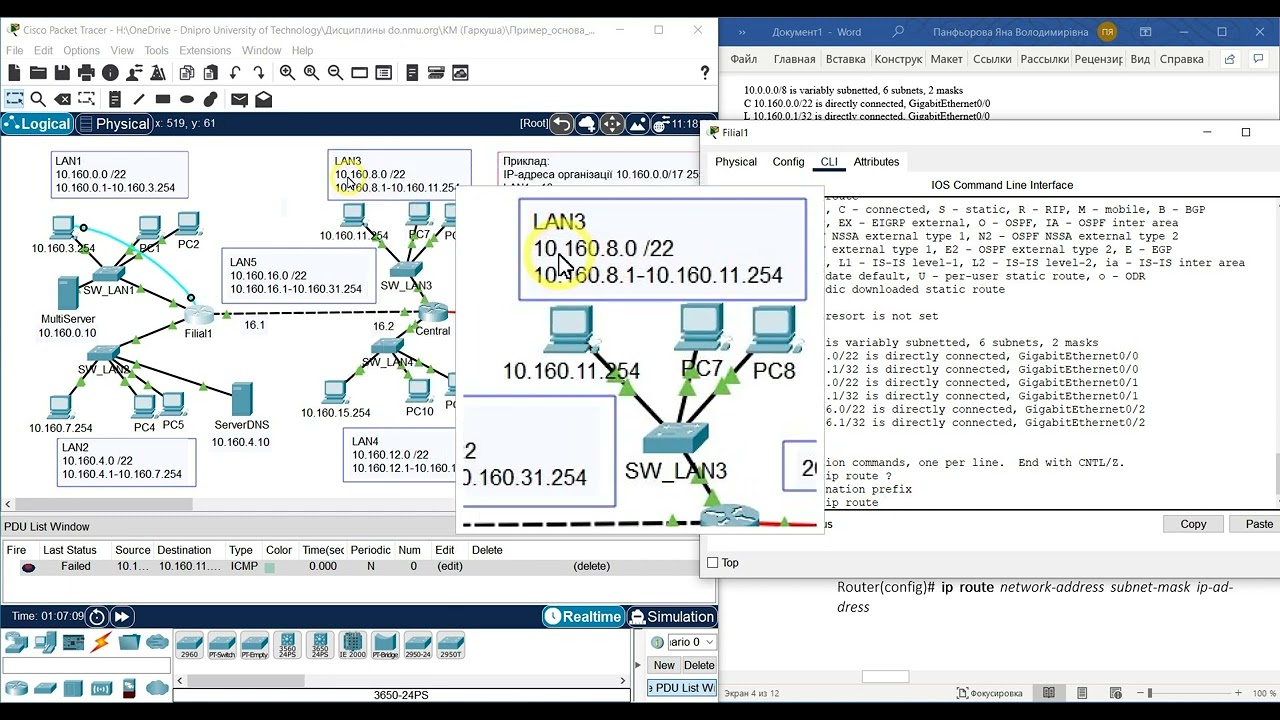
Task: Select the Delete tool
Action: click(62, 99)
